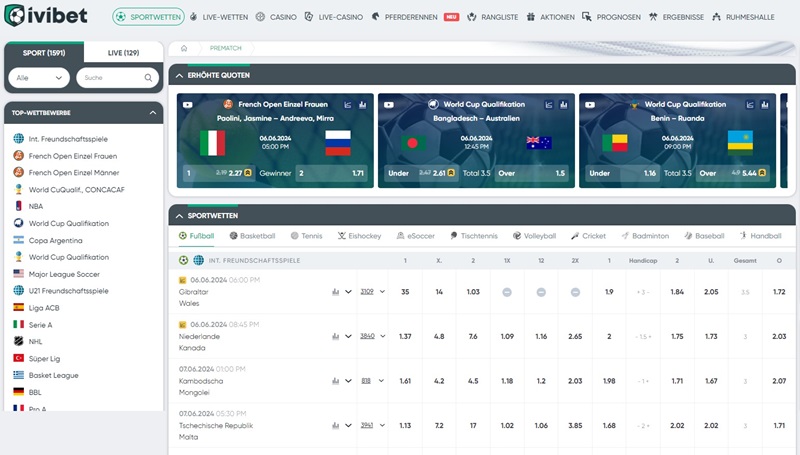Open the 3840 more-bets dropdown for Niederlande–Kanada
Screen dimensions: 800x455
pyautogui.click(x=372, y=336)
